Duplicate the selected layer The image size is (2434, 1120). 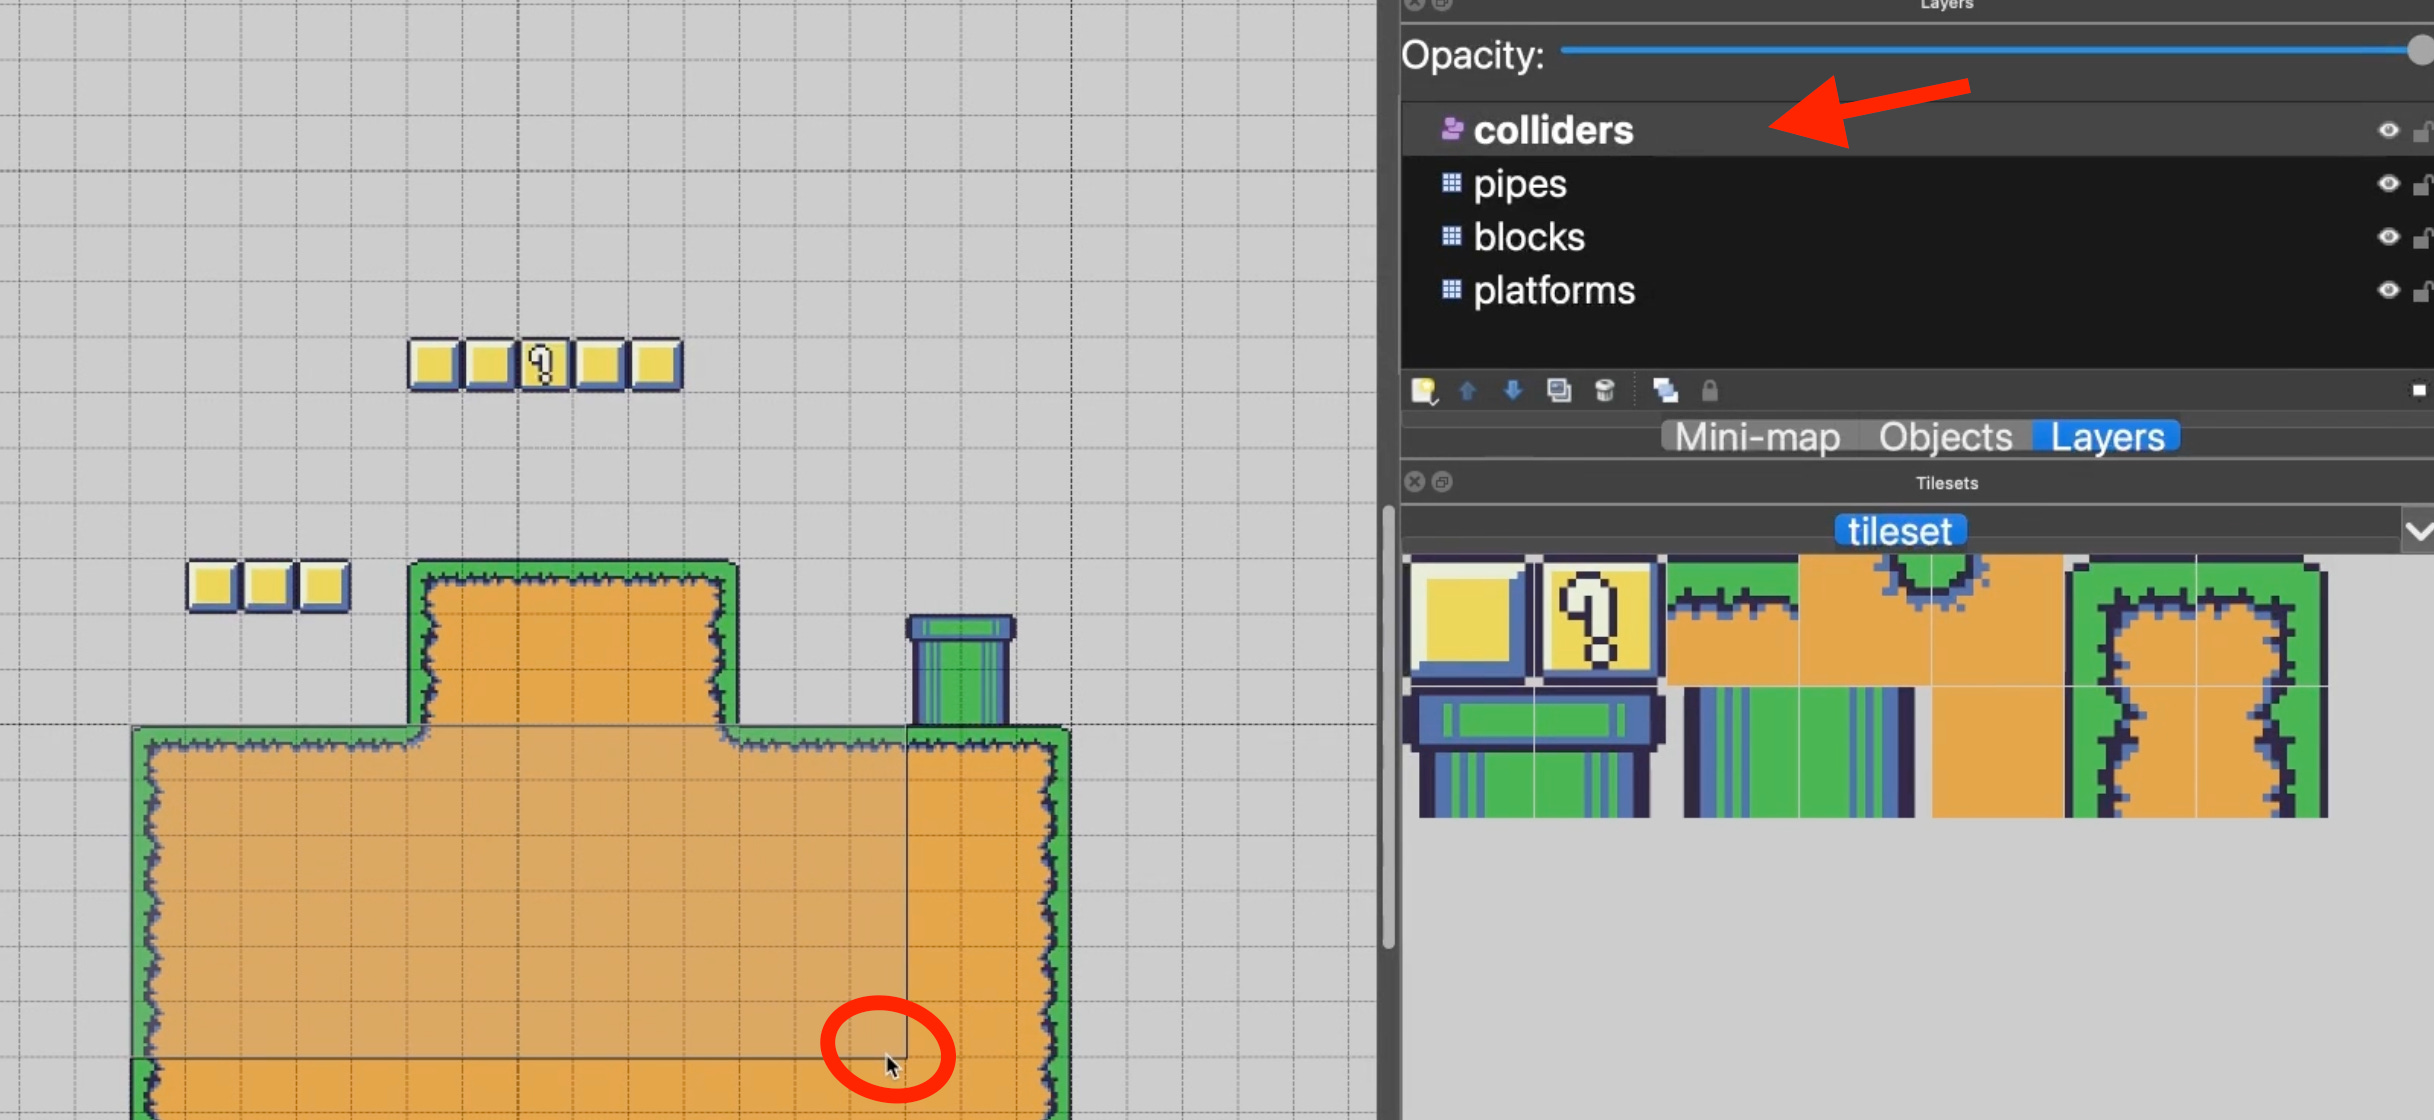pos(1558,391)
